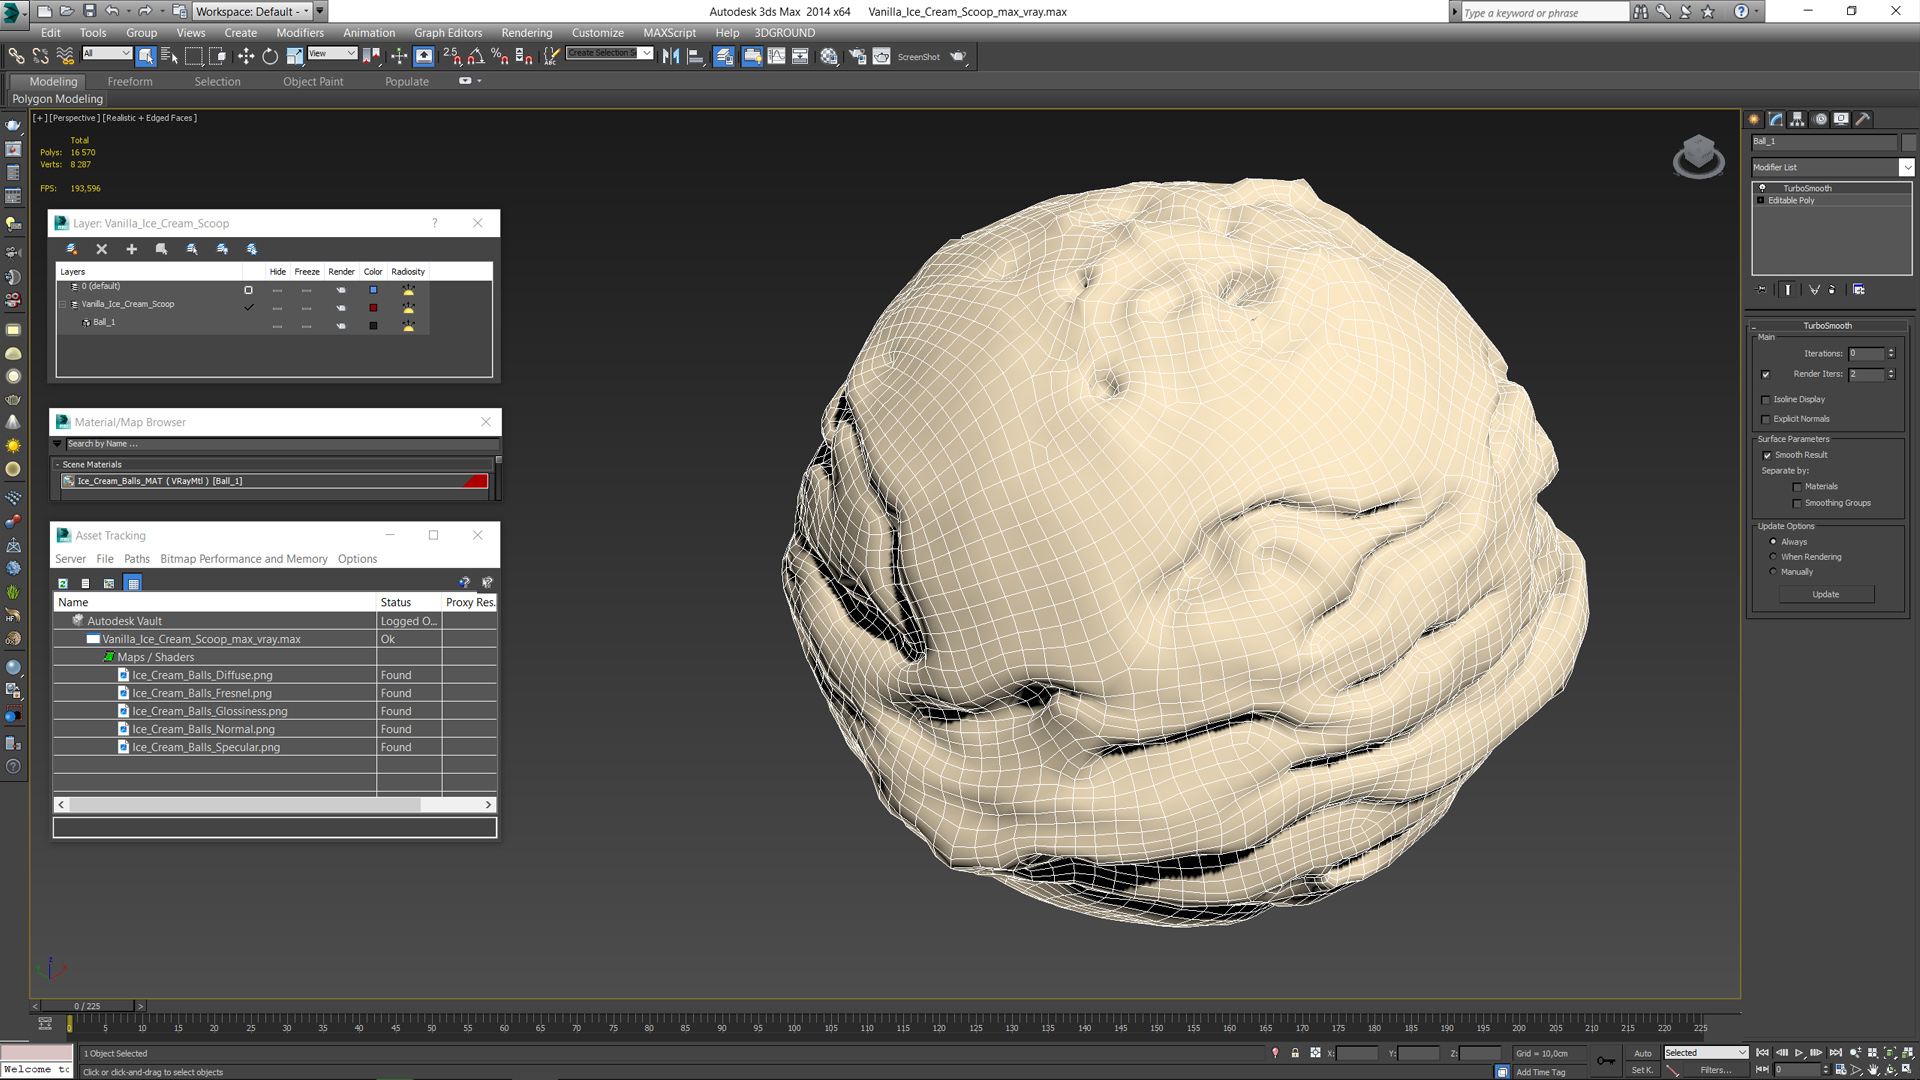Switch to the Freeform ribbon tab

click(x=130, y=82)
